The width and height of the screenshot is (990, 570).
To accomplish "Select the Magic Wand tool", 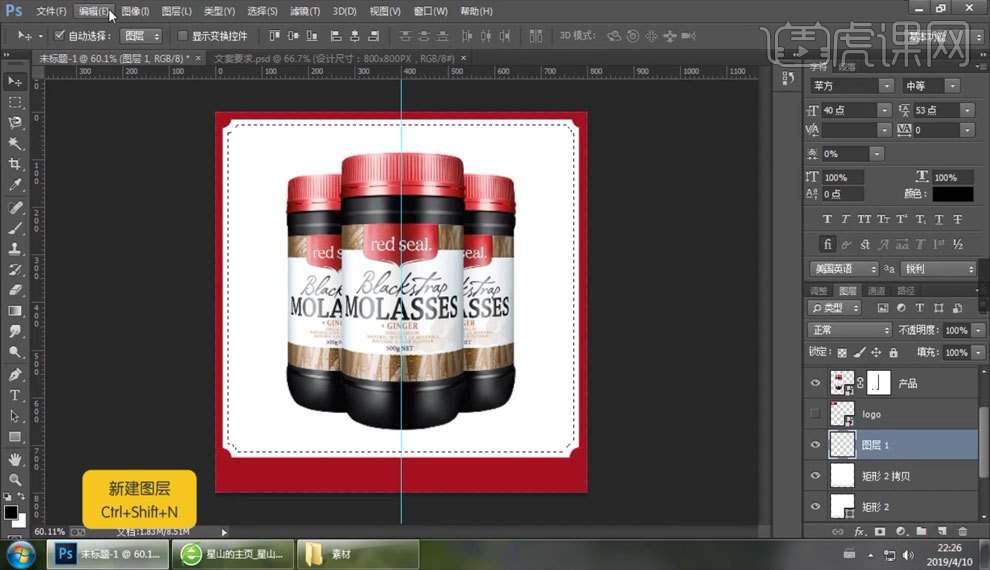I will click(x=15, y=143).
